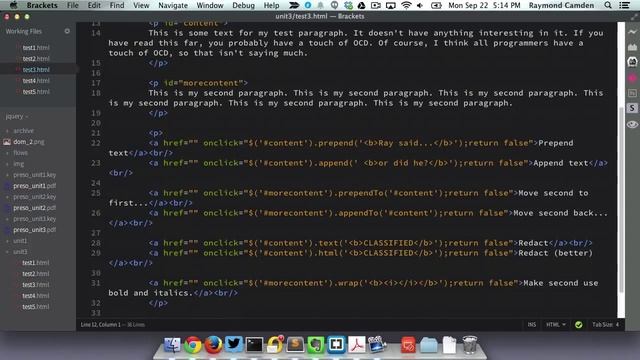640x360 pixels.
Task: Open test5.html under the unit3 folder
Action: pyautogui.click(x=36, y=307)
